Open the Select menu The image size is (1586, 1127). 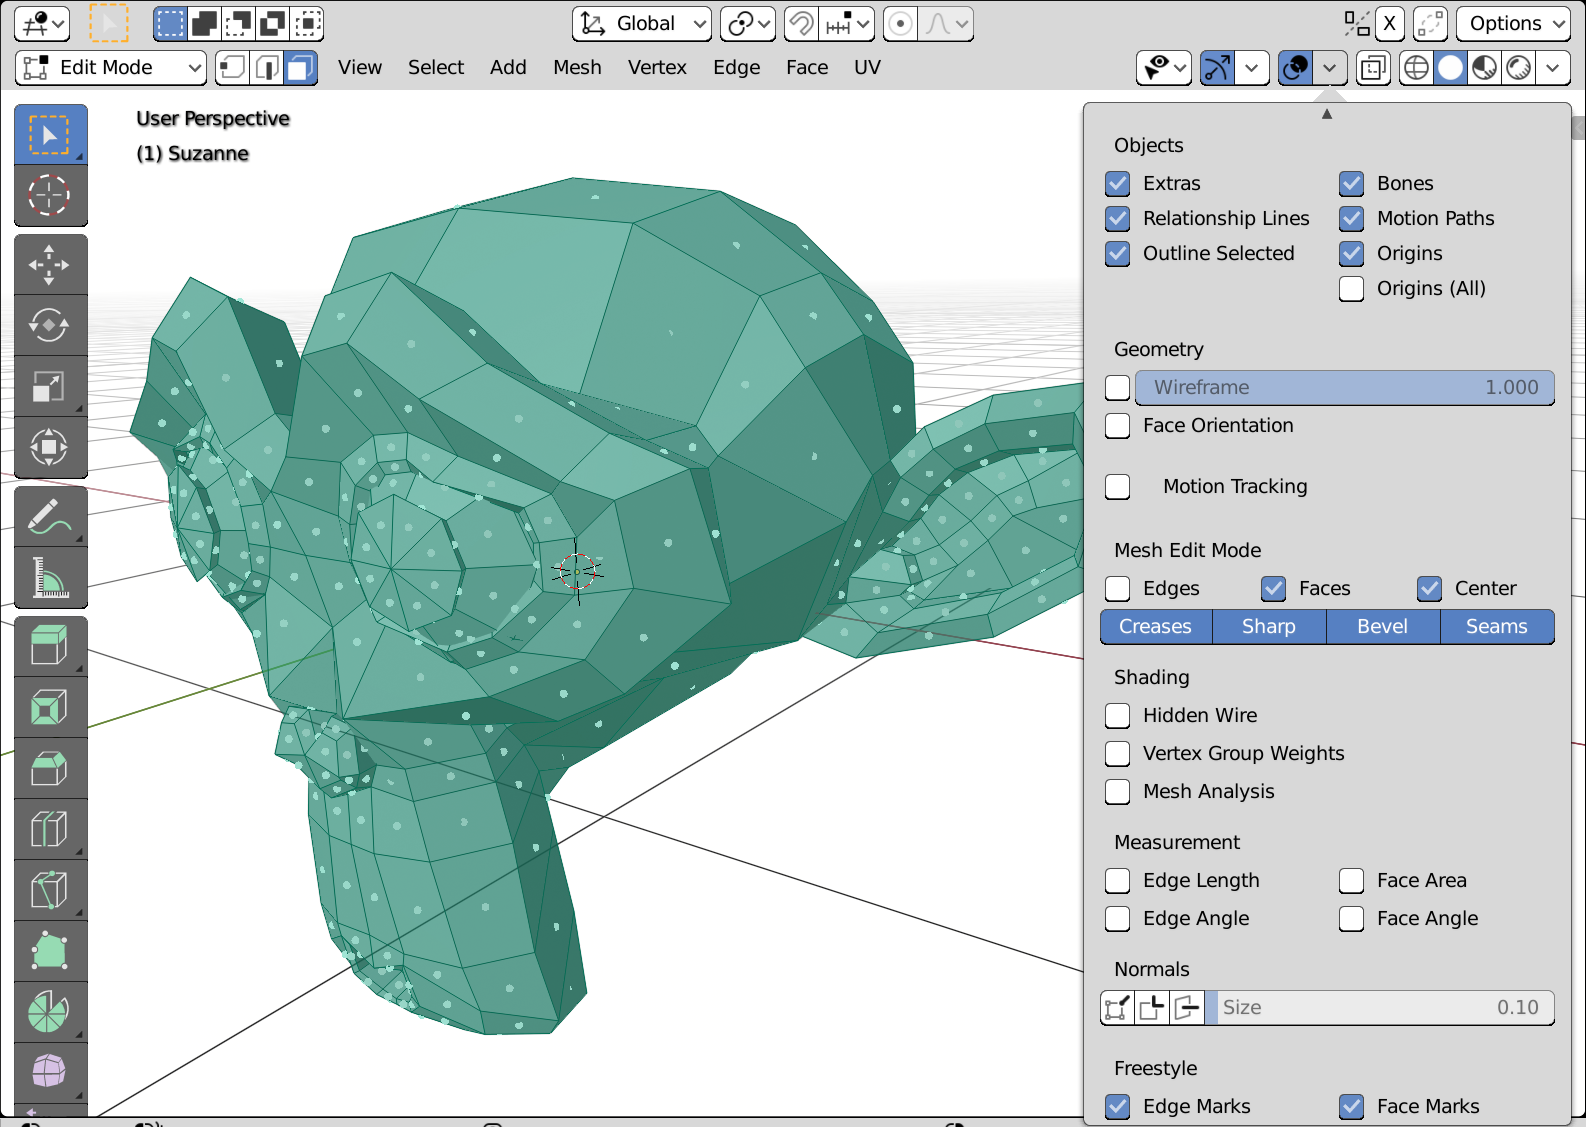[436, 67]
